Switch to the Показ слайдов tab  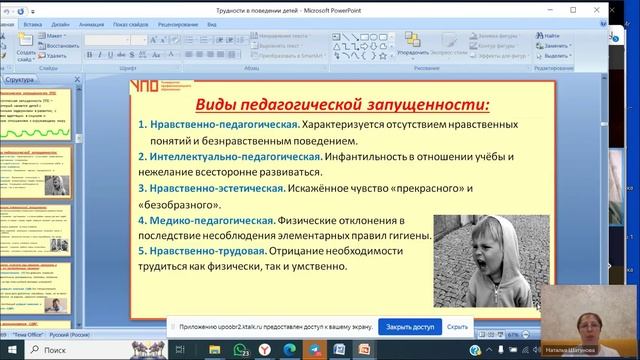(x=131, y=24)
